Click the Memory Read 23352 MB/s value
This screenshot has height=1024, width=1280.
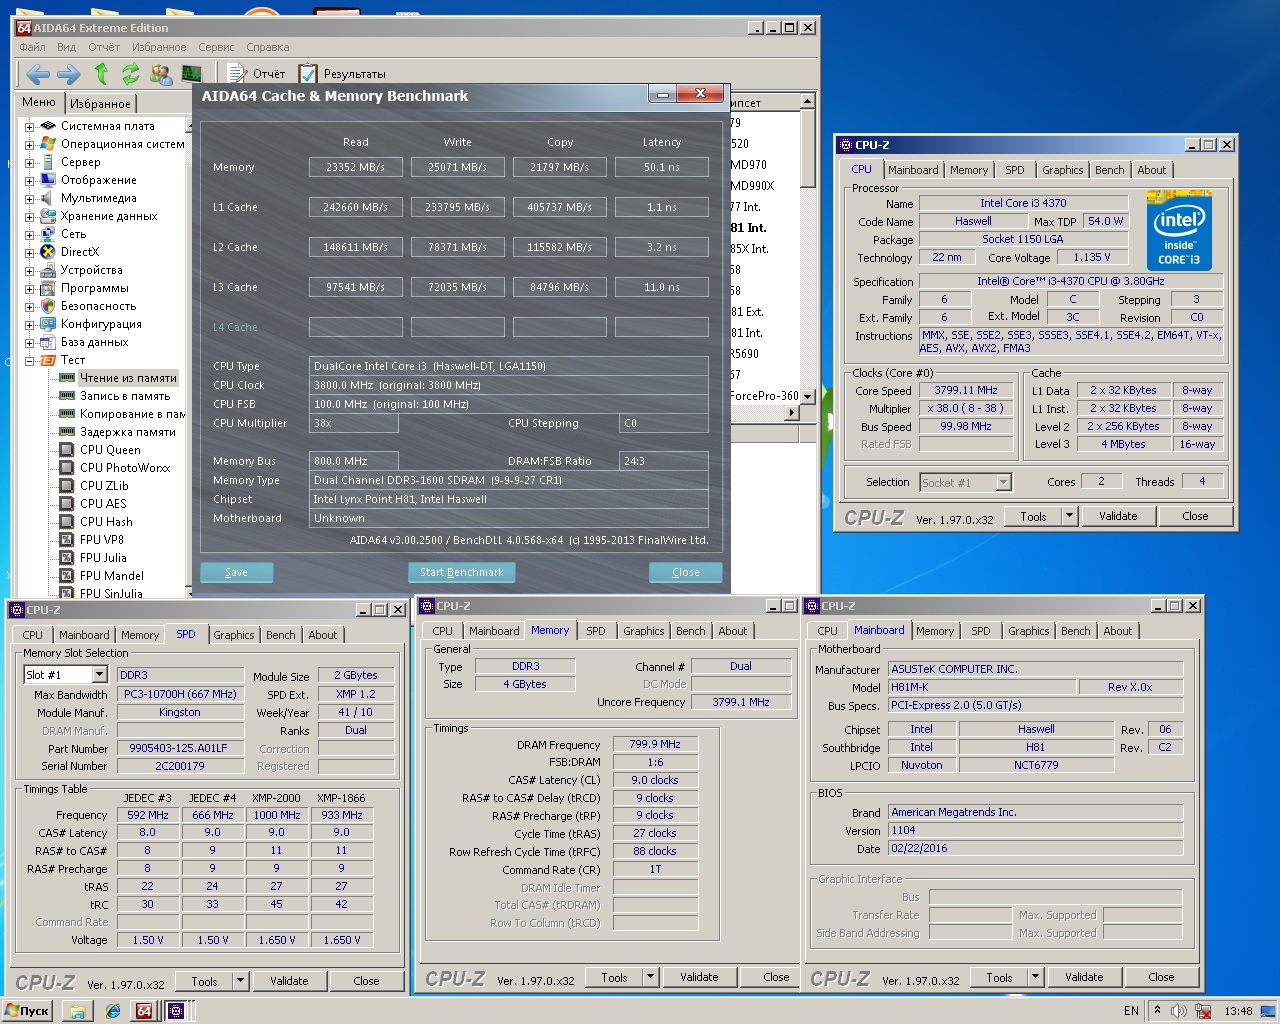pyautogui.click(x=355, y=167)
